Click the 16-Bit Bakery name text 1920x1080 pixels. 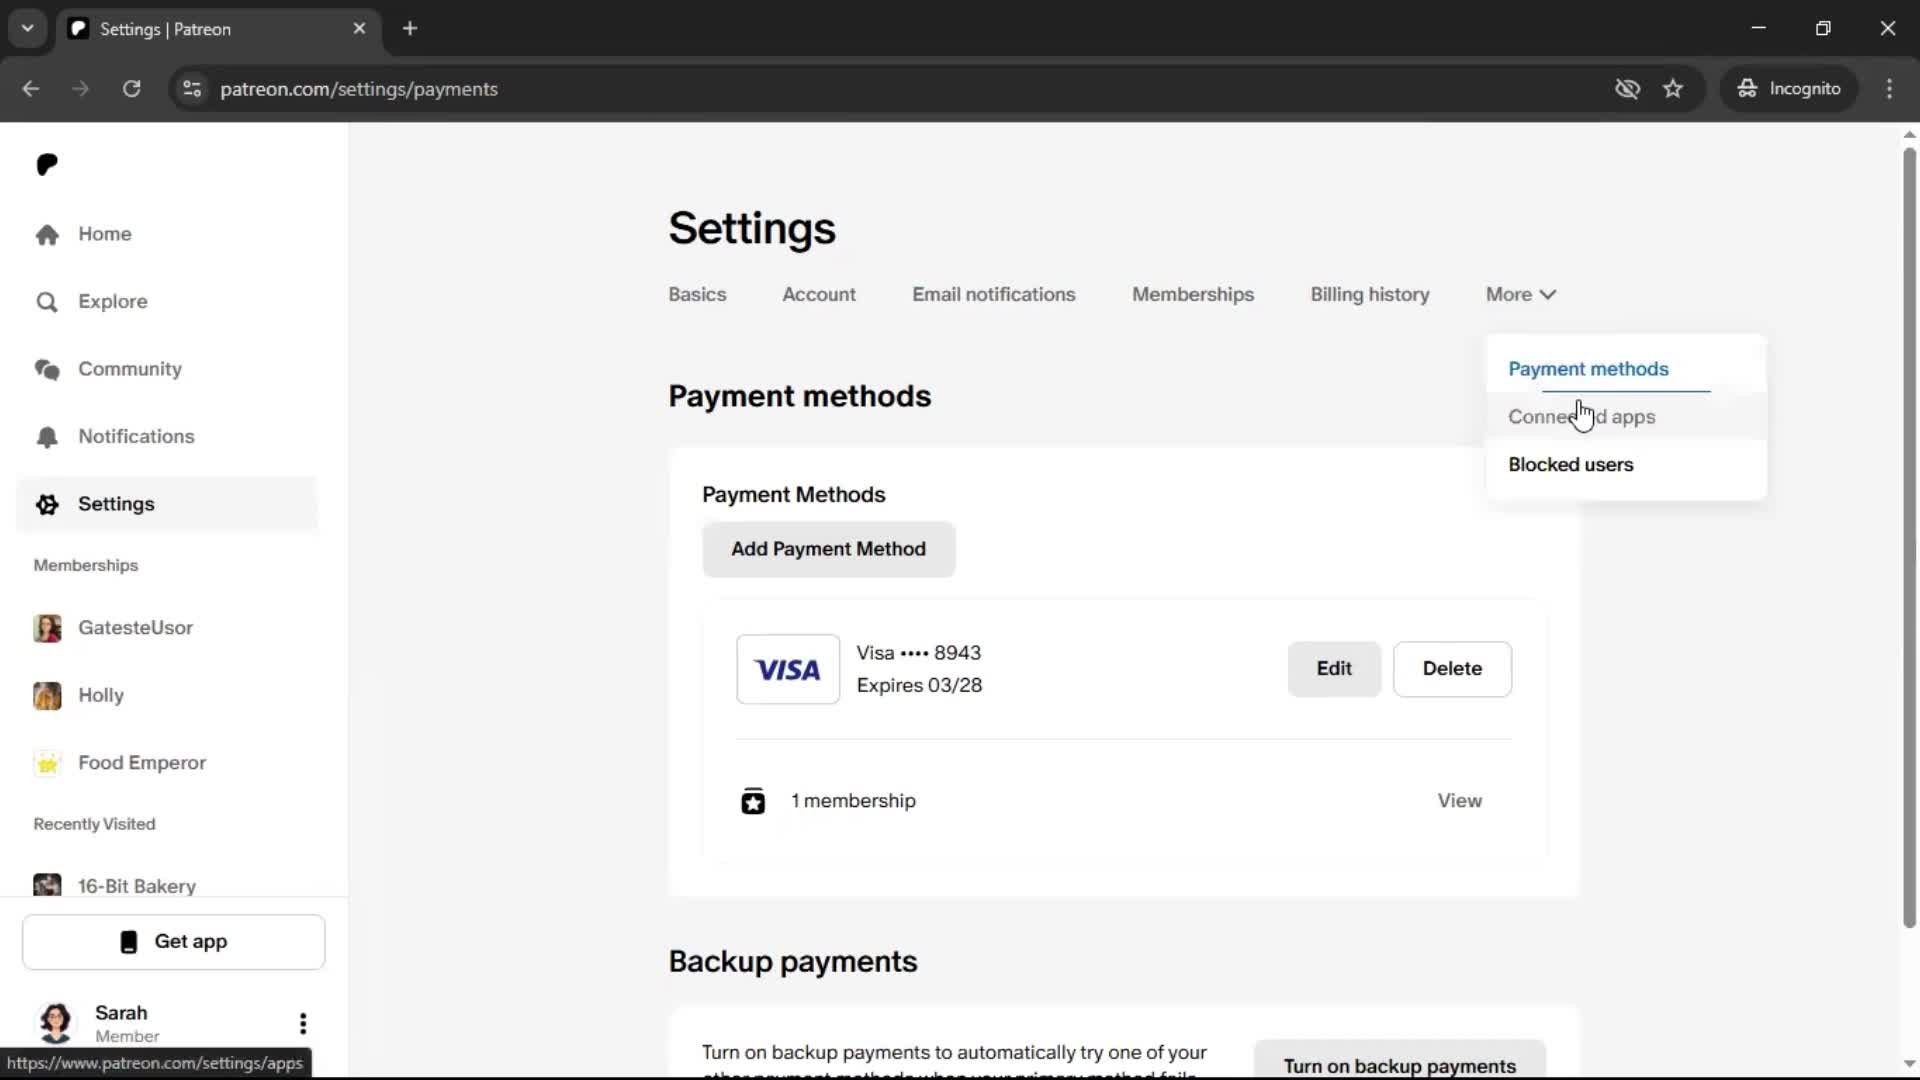(137, 886)
